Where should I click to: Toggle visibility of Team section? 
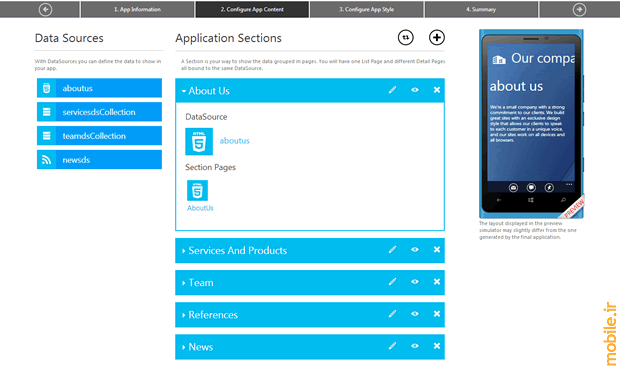[414, 282]
